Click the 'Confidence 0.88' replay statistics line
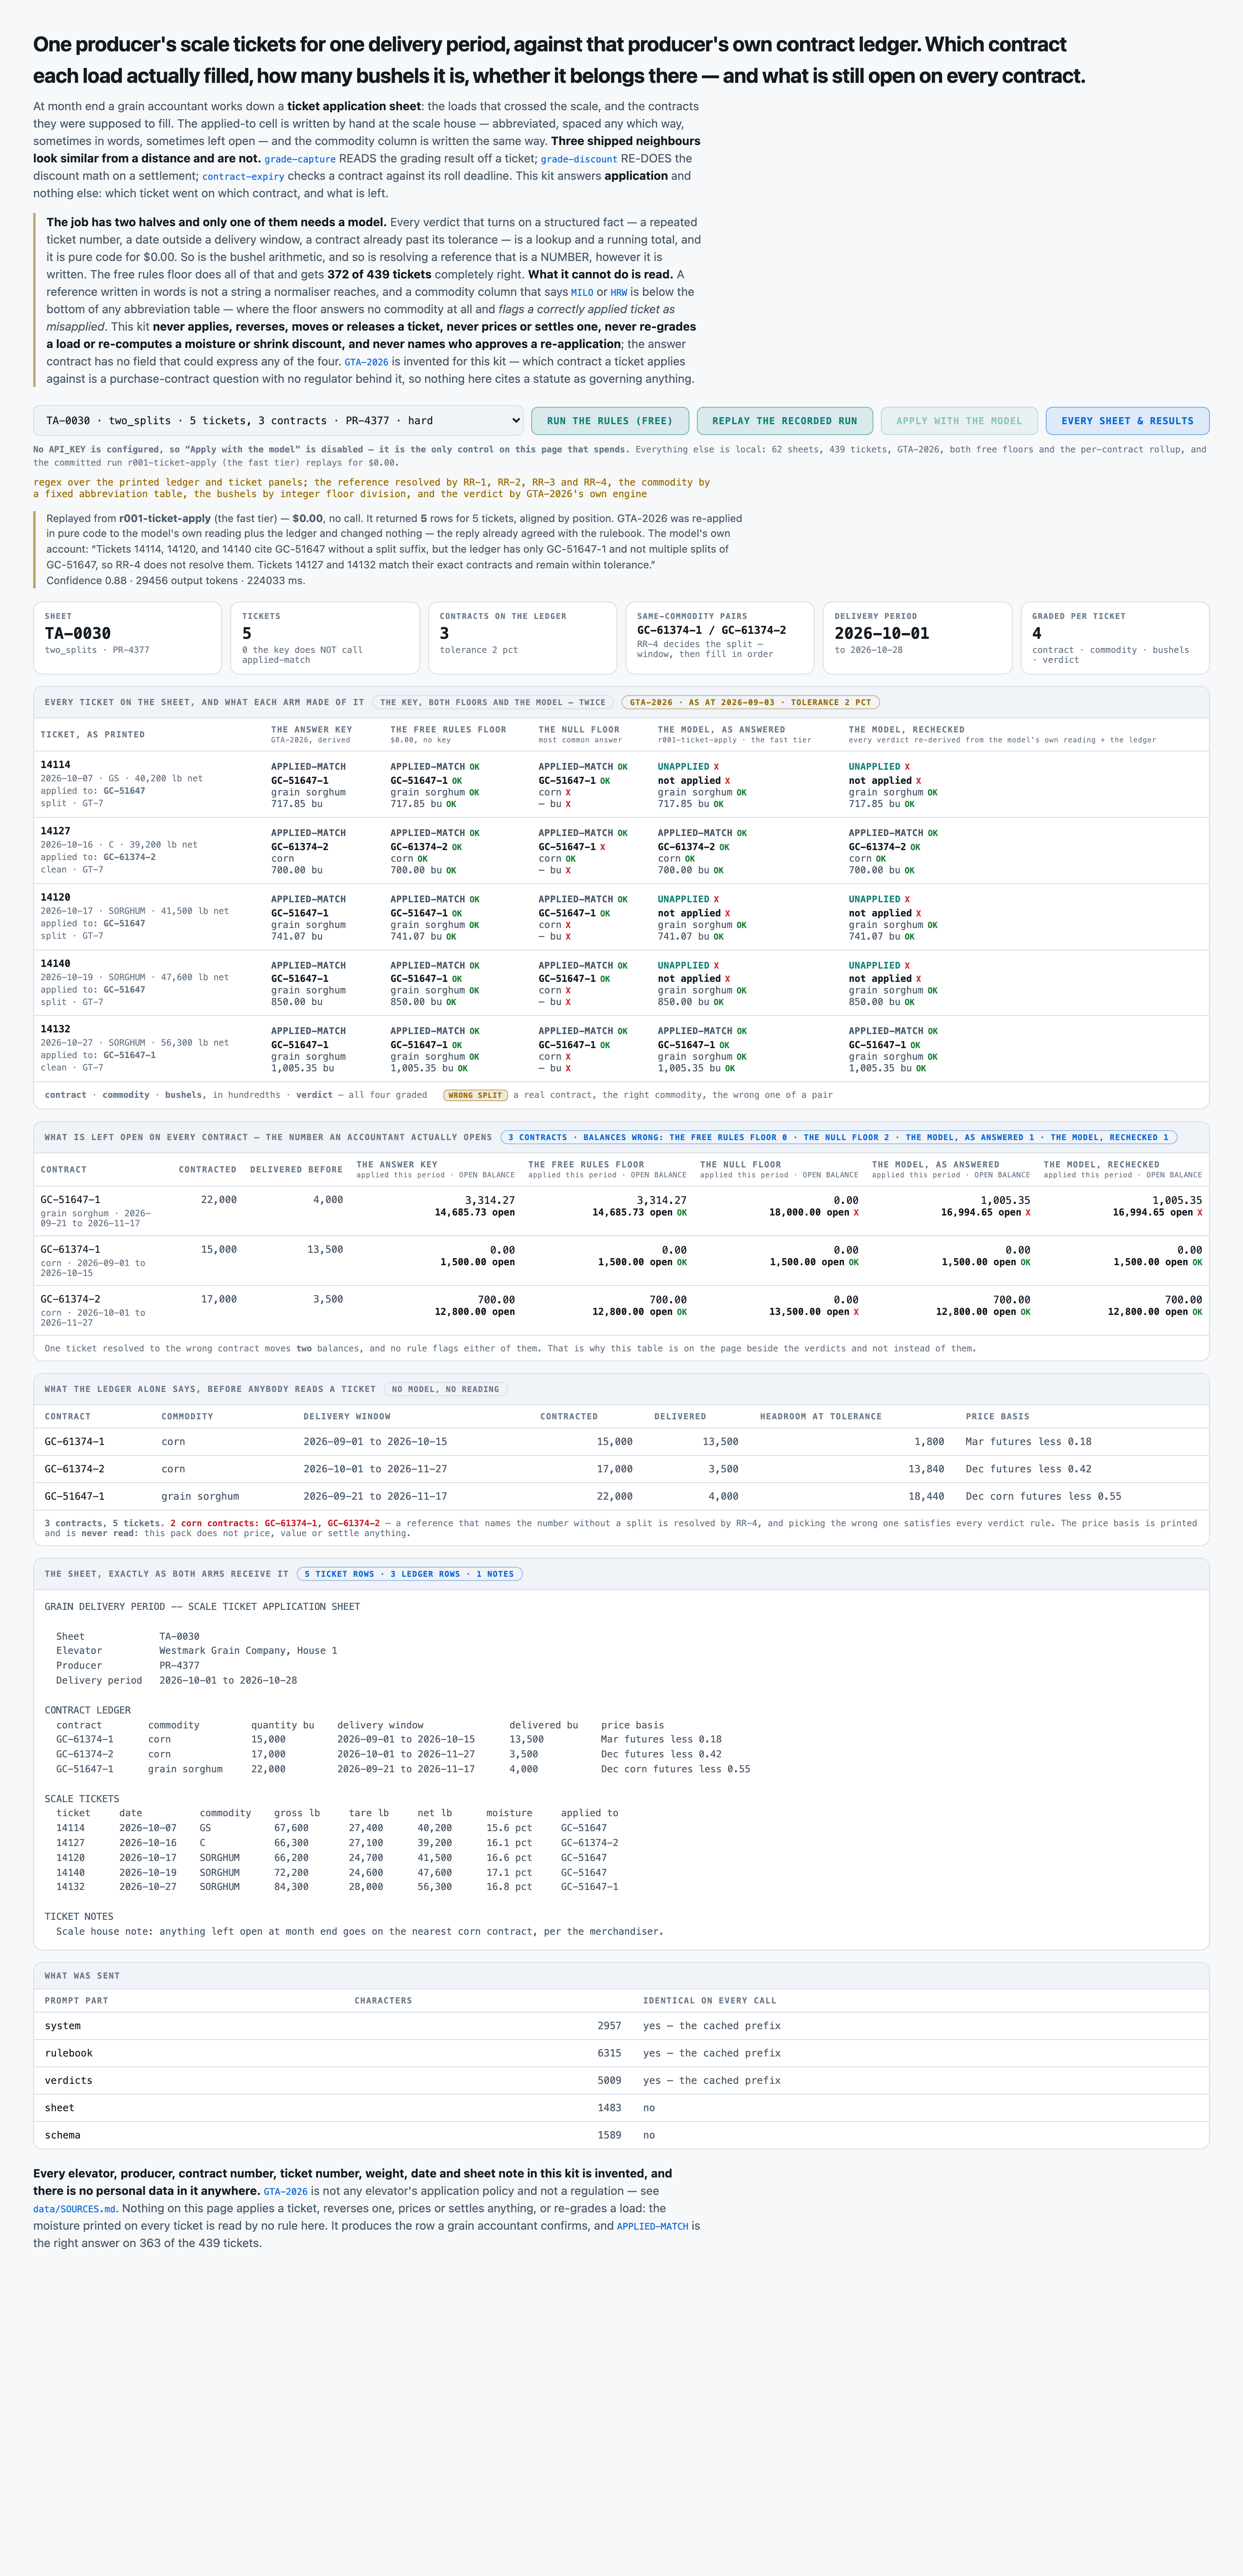This screenshot has width=1243, height=2576. tap(176, 581)
